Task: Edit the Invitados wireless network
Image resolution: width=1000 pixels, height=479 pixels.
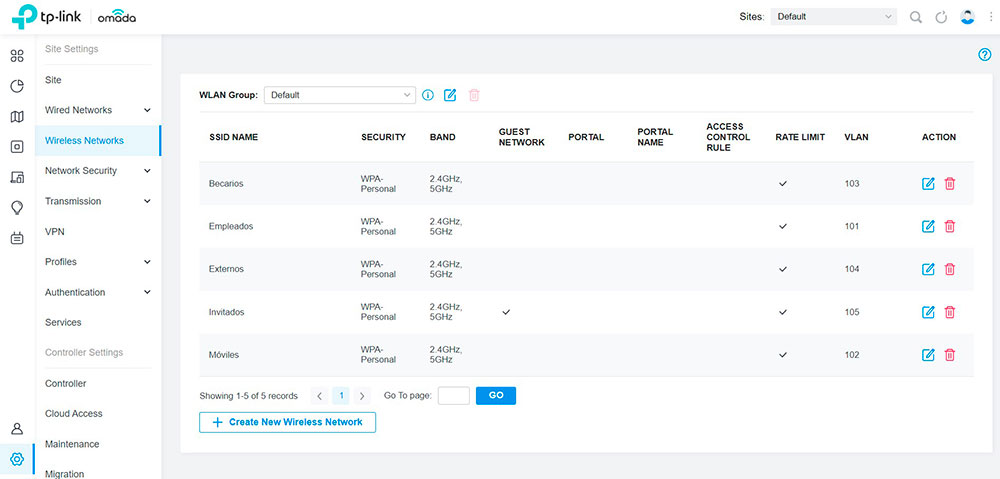Action: coord(929,313)
